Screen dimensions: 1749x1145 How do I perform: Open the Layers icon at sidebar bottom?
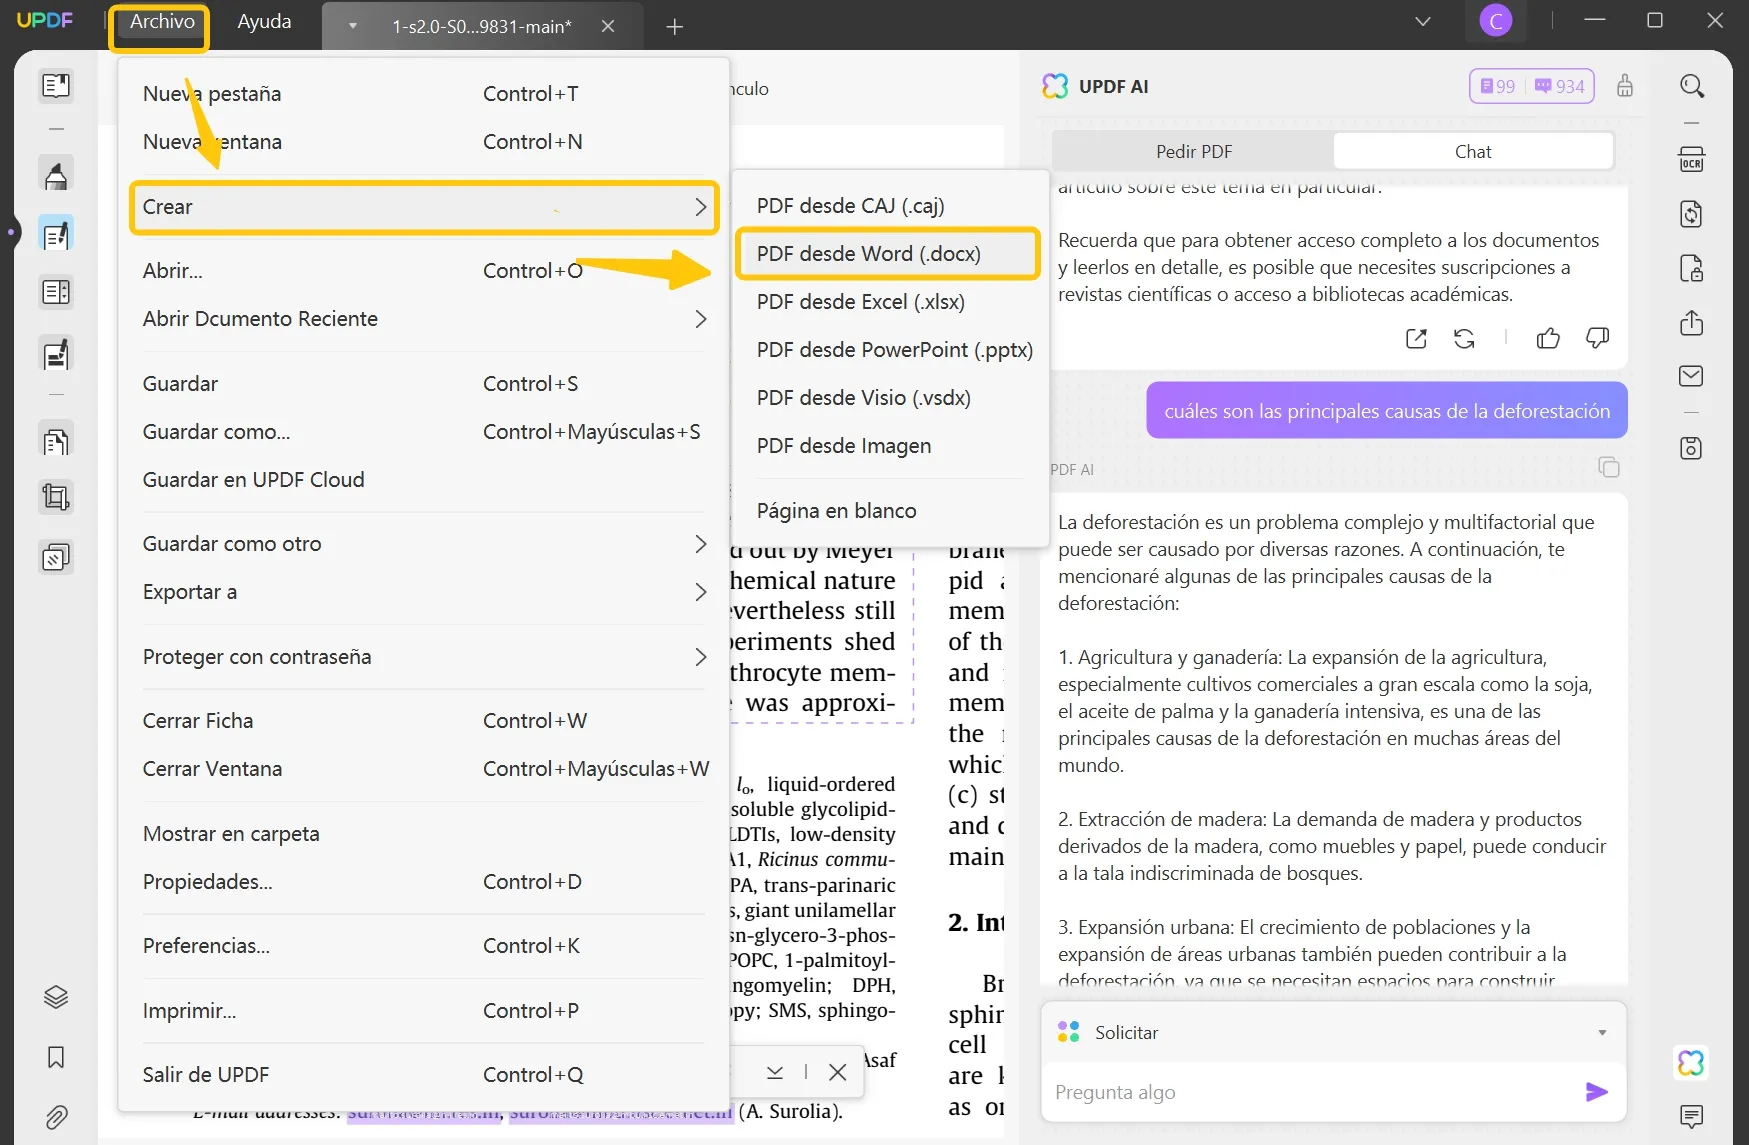56,997
